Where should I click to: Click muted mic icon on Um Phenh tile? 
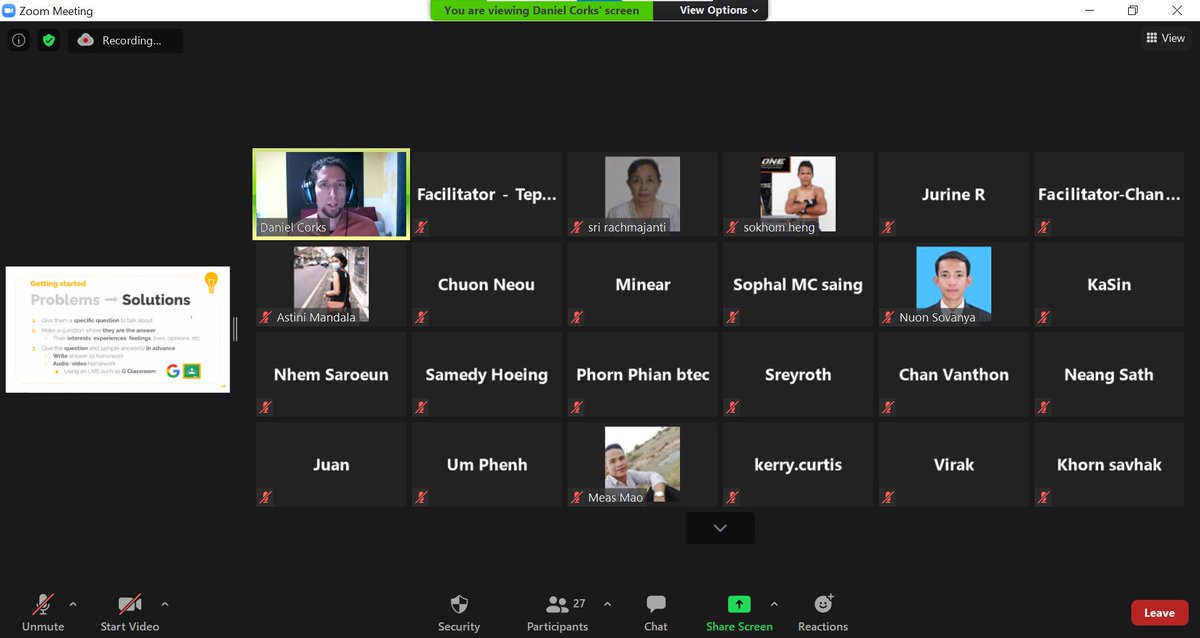421,497
